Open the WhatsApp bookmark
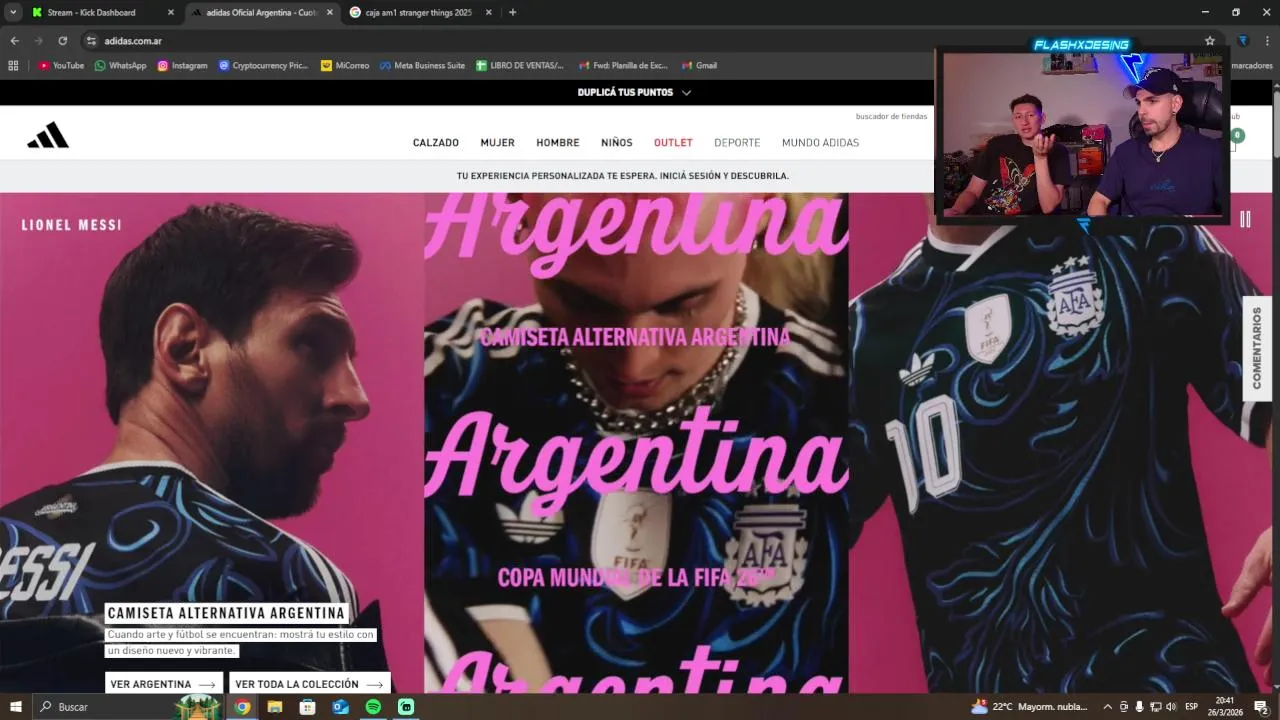Viewport: 1280px width, 720px height. (x=120, y=65)
